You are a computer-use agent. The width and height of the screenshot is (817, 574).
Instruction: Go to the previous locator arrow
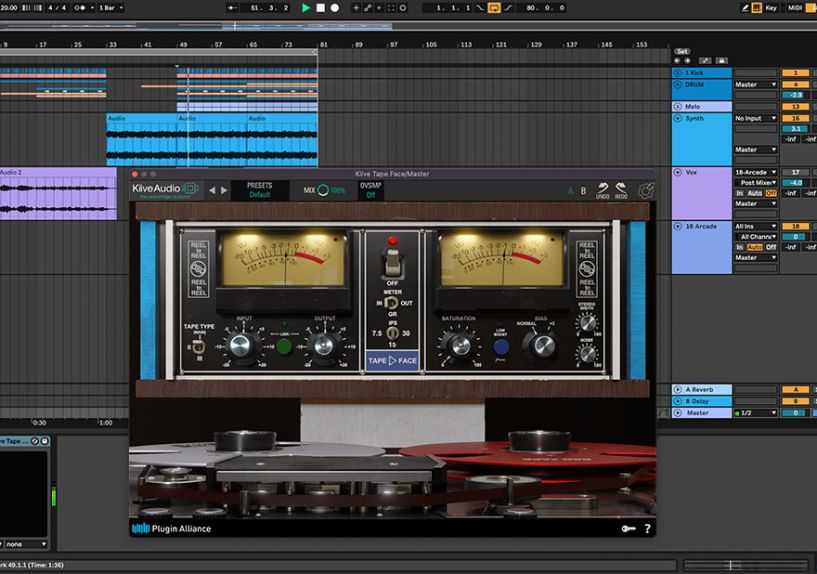(677, 60)
